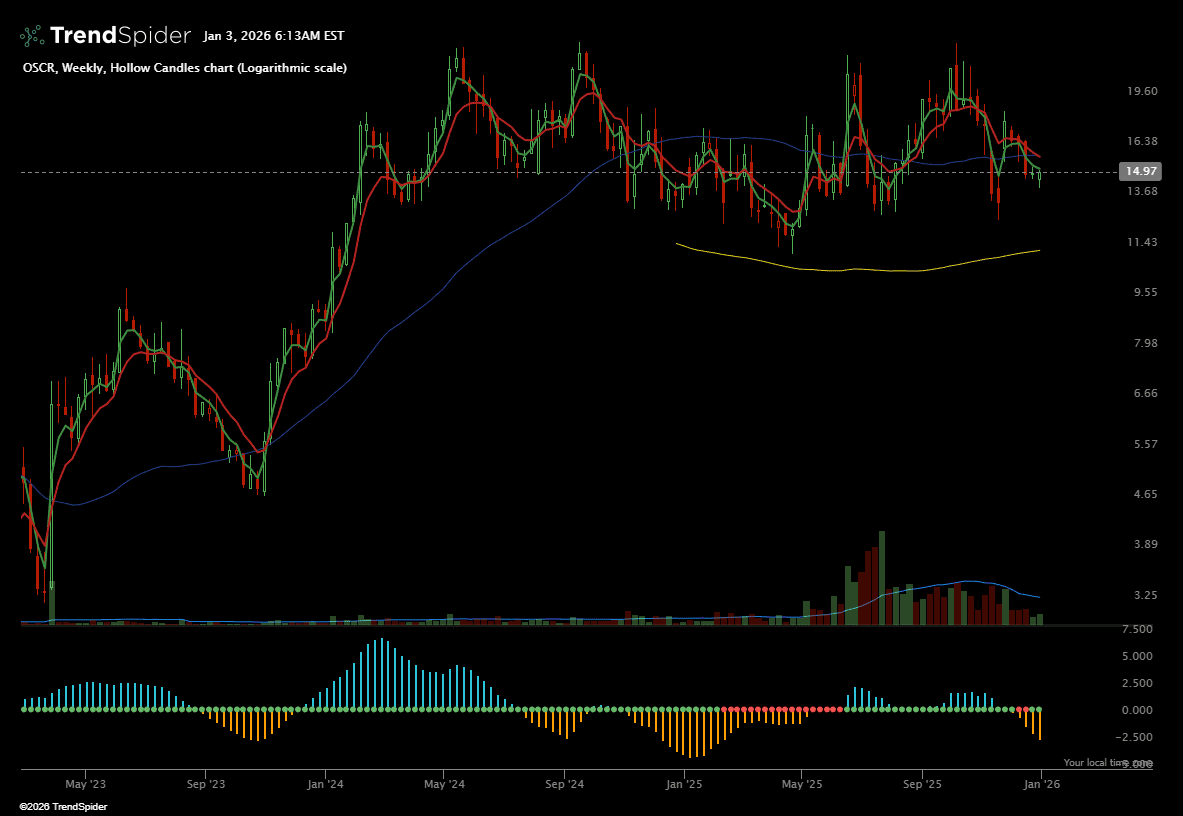The width and height of the screenshot is (1183, 816).
Task: Click the tallest volume bar
Action: coord(882,578)
